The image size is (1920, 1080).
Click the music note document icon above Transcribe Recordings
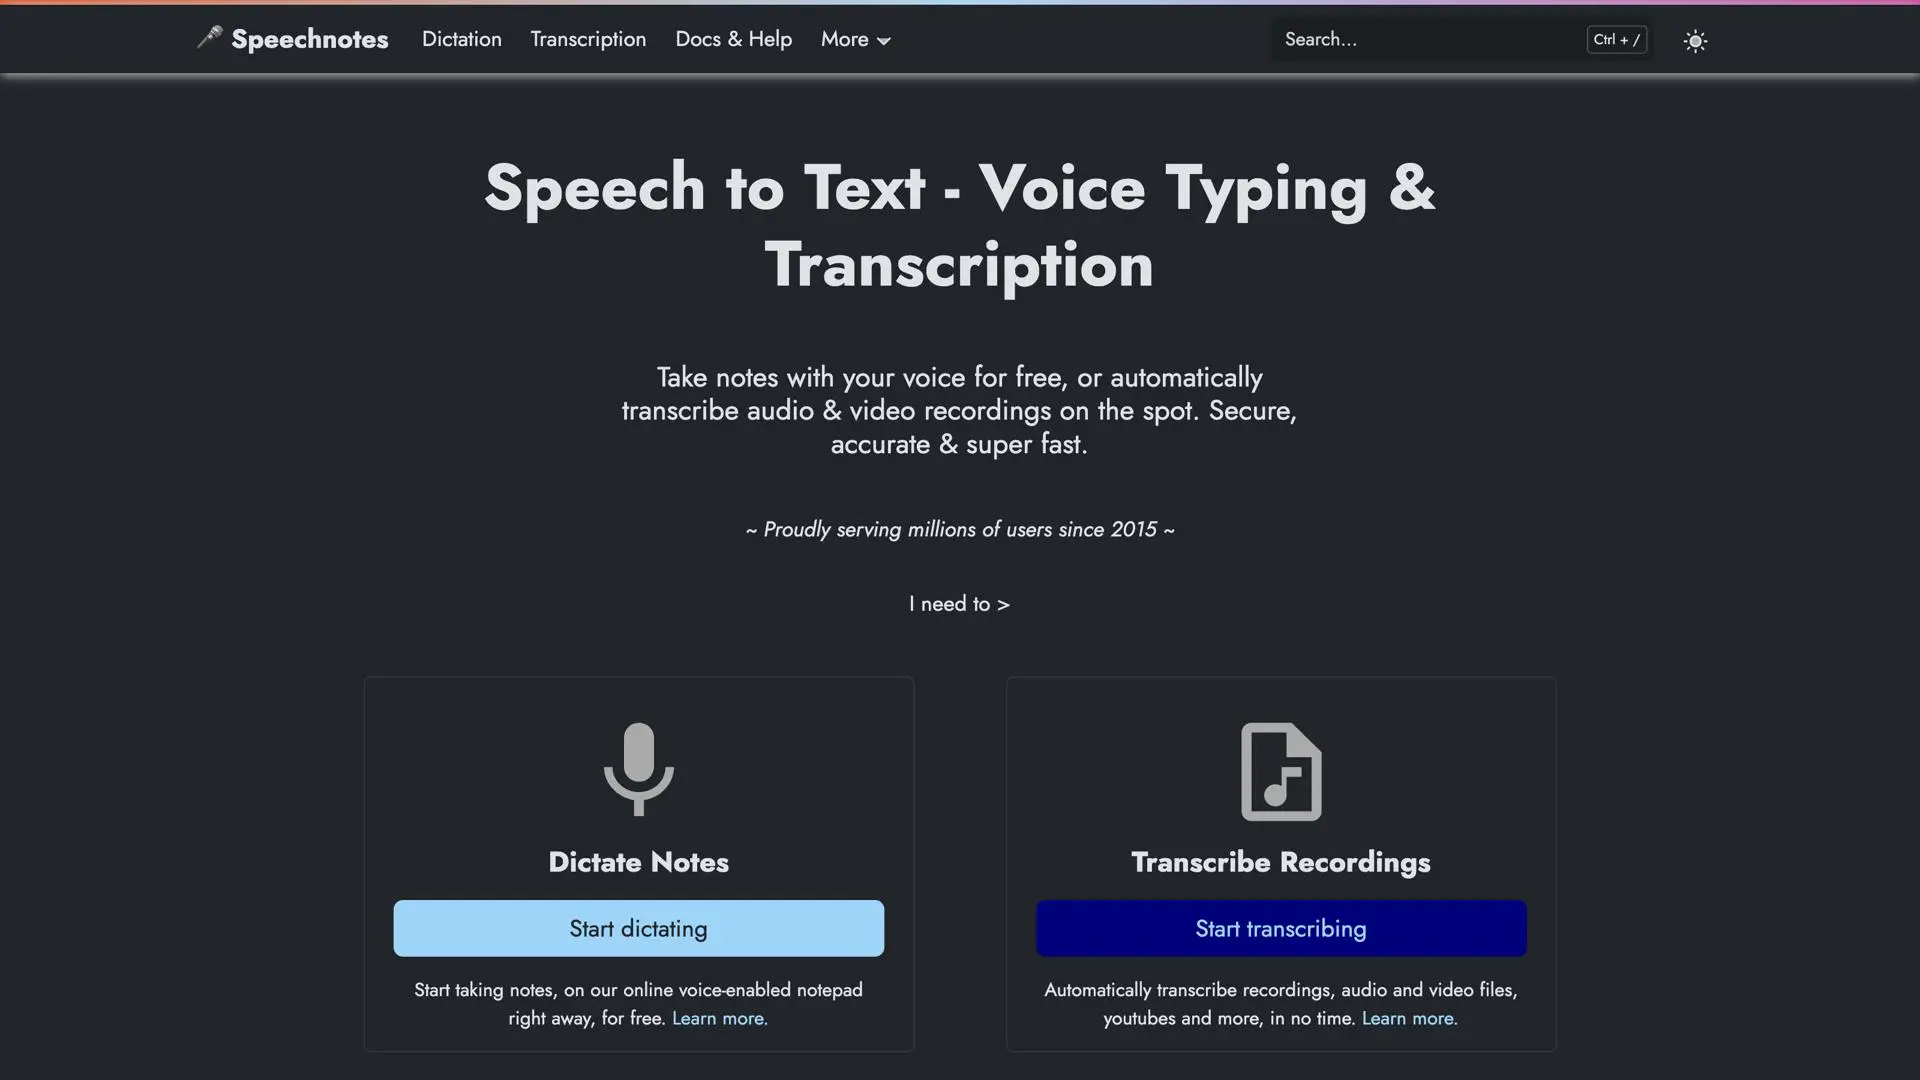pyautogui.click(x=1280, y=770)
